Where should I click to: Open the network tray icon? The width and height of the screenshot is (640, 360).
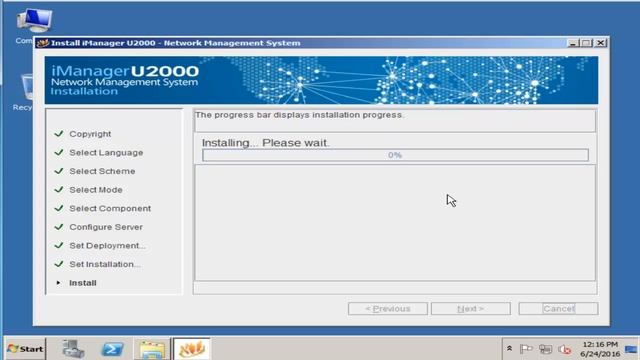tap(545, 349)
